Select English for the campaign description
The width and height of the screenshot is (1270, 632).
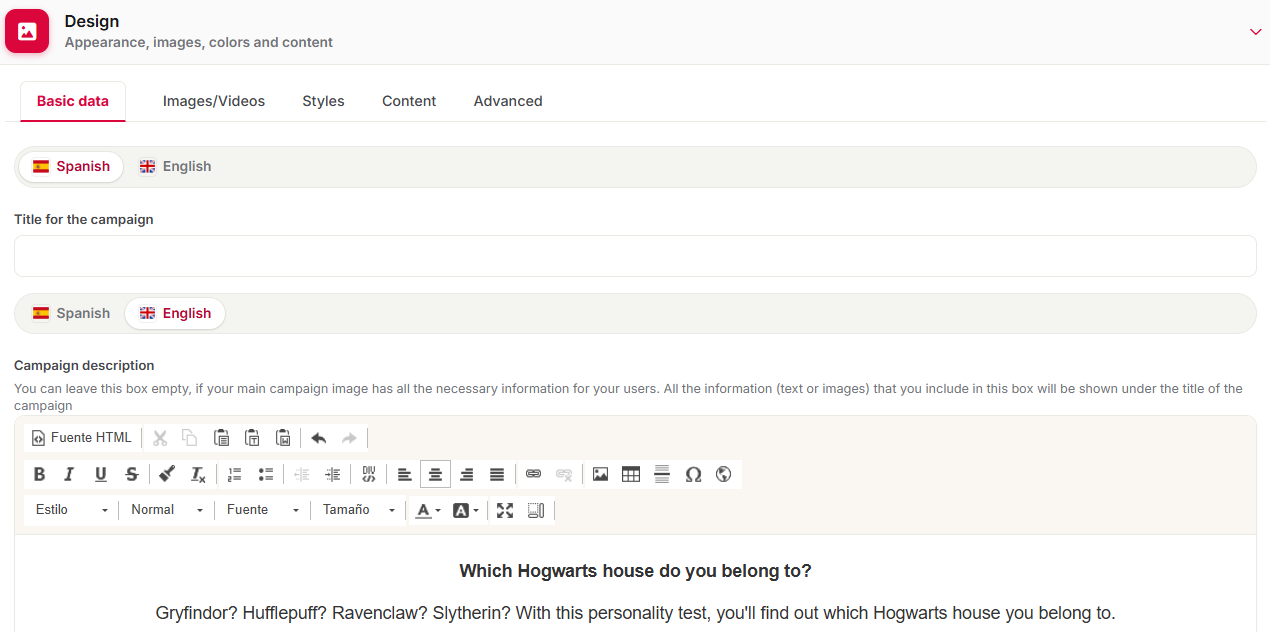[x=175, y=313]
